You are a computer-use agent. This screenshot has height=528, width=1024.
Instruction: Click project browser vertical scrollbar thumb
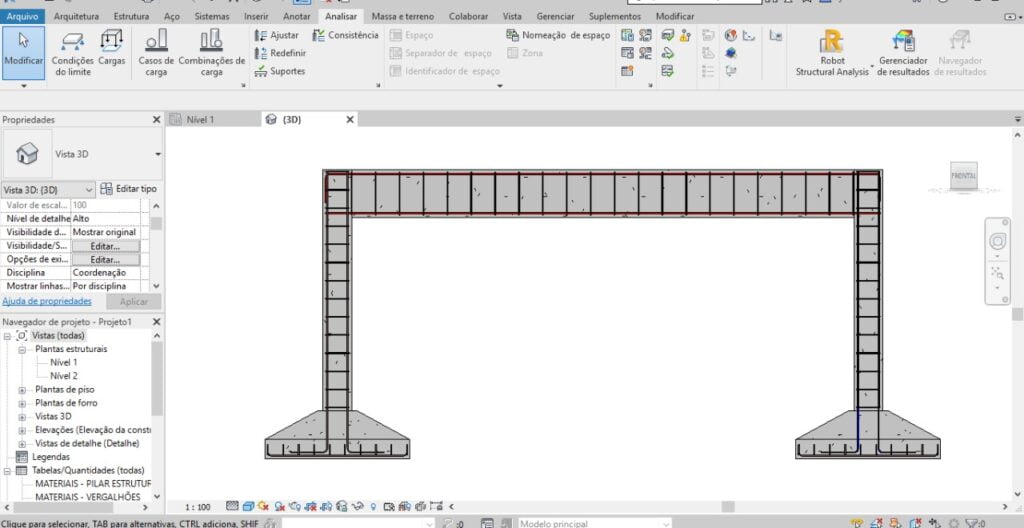point(157,378)
